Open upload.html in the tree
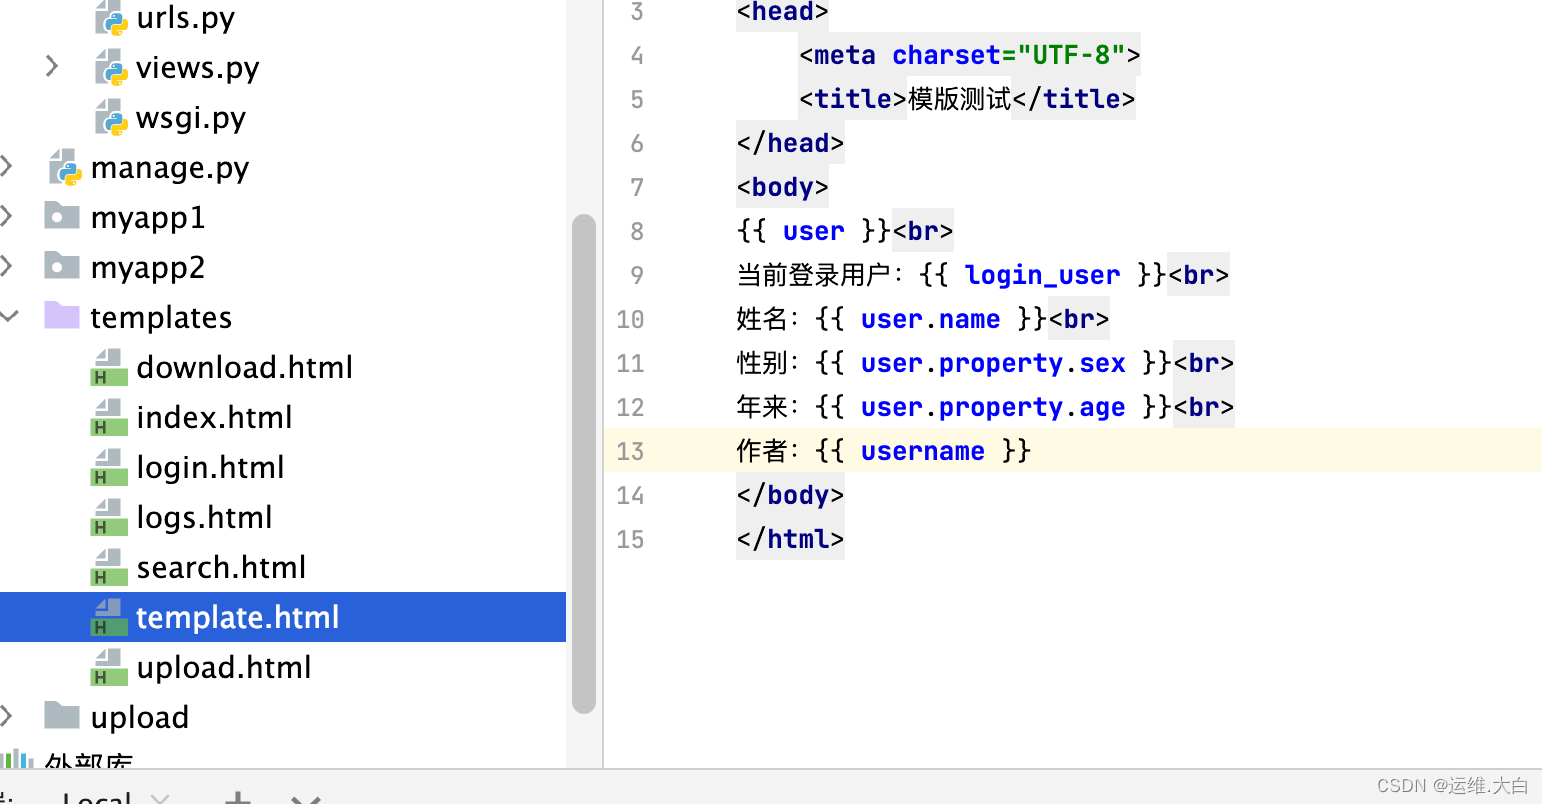The image size is (1542, 804). [224, 667]
